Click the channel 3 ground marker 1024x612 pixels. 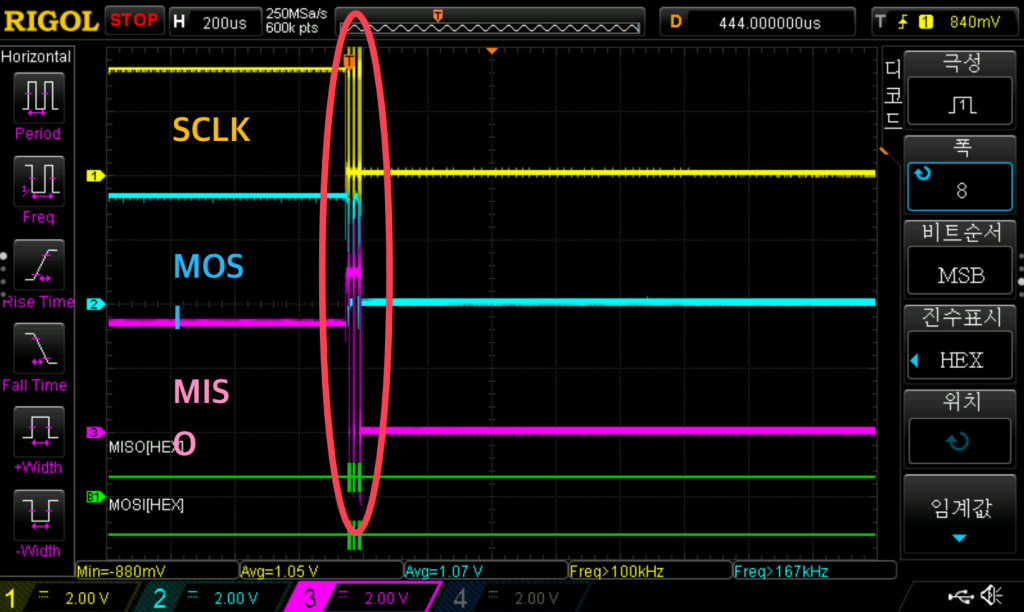point(95,432)
